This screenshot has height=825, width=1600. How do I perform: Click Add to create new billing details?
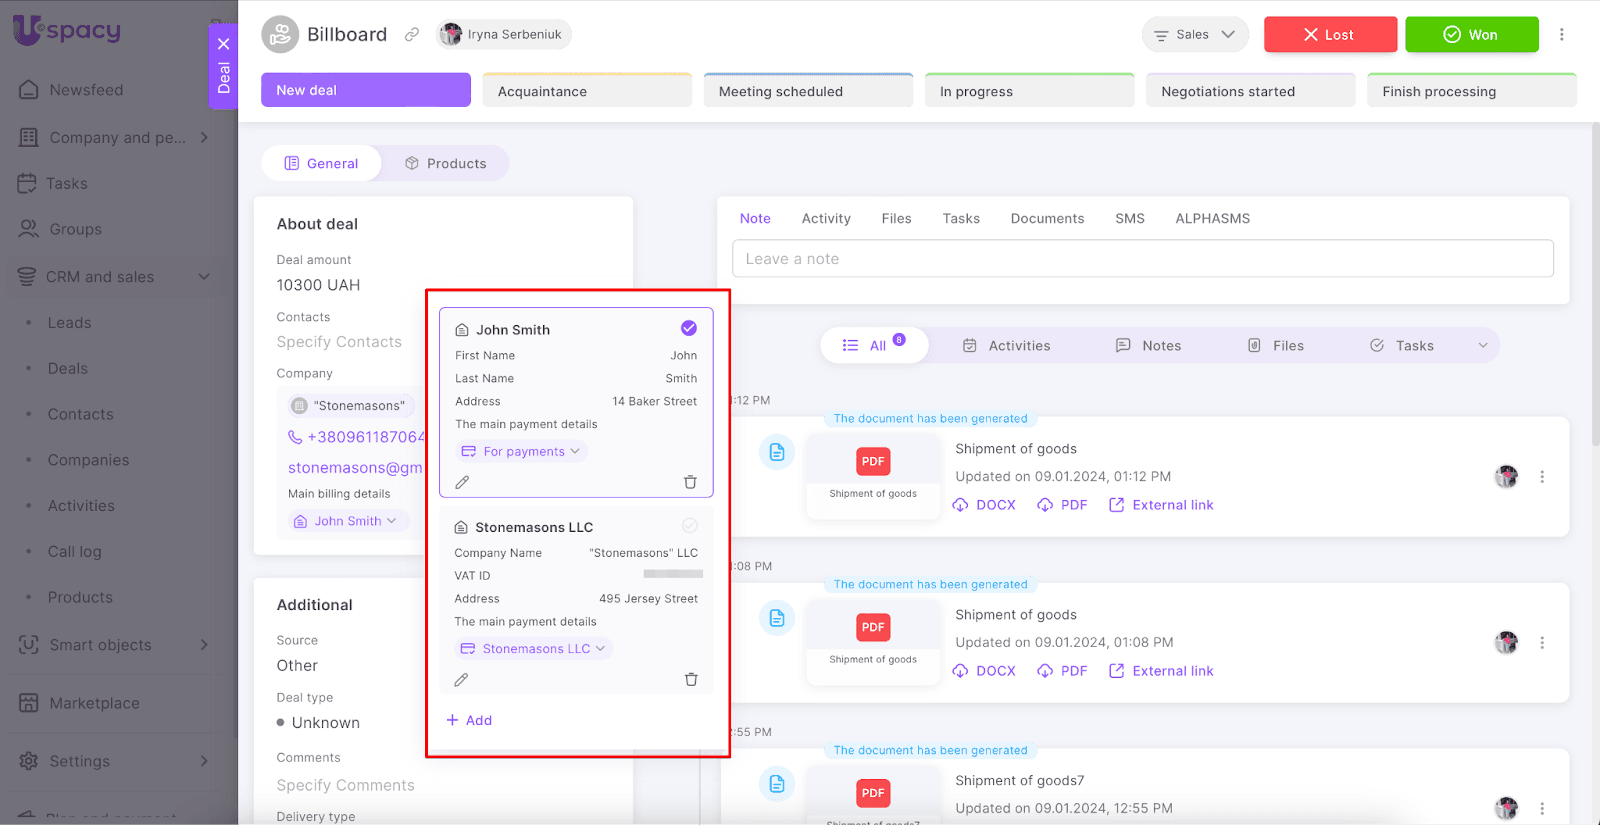click(469, 720)
